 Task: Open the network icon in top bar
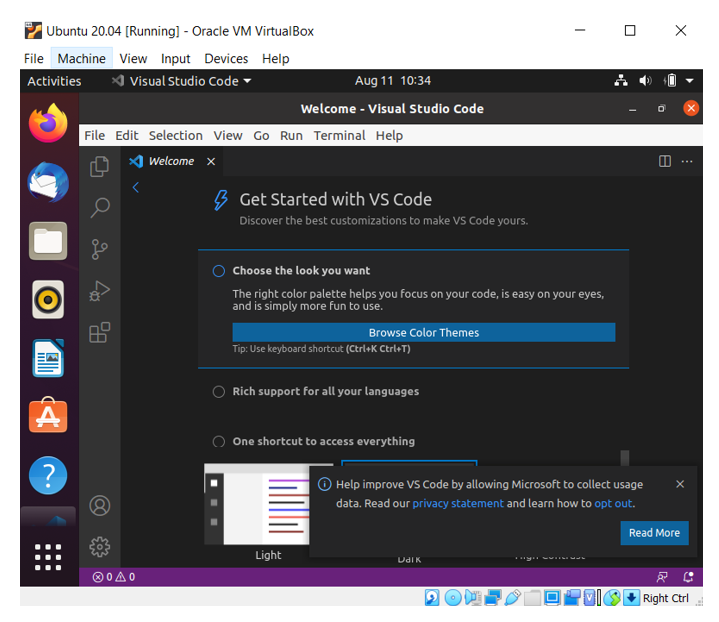(621, 81)
